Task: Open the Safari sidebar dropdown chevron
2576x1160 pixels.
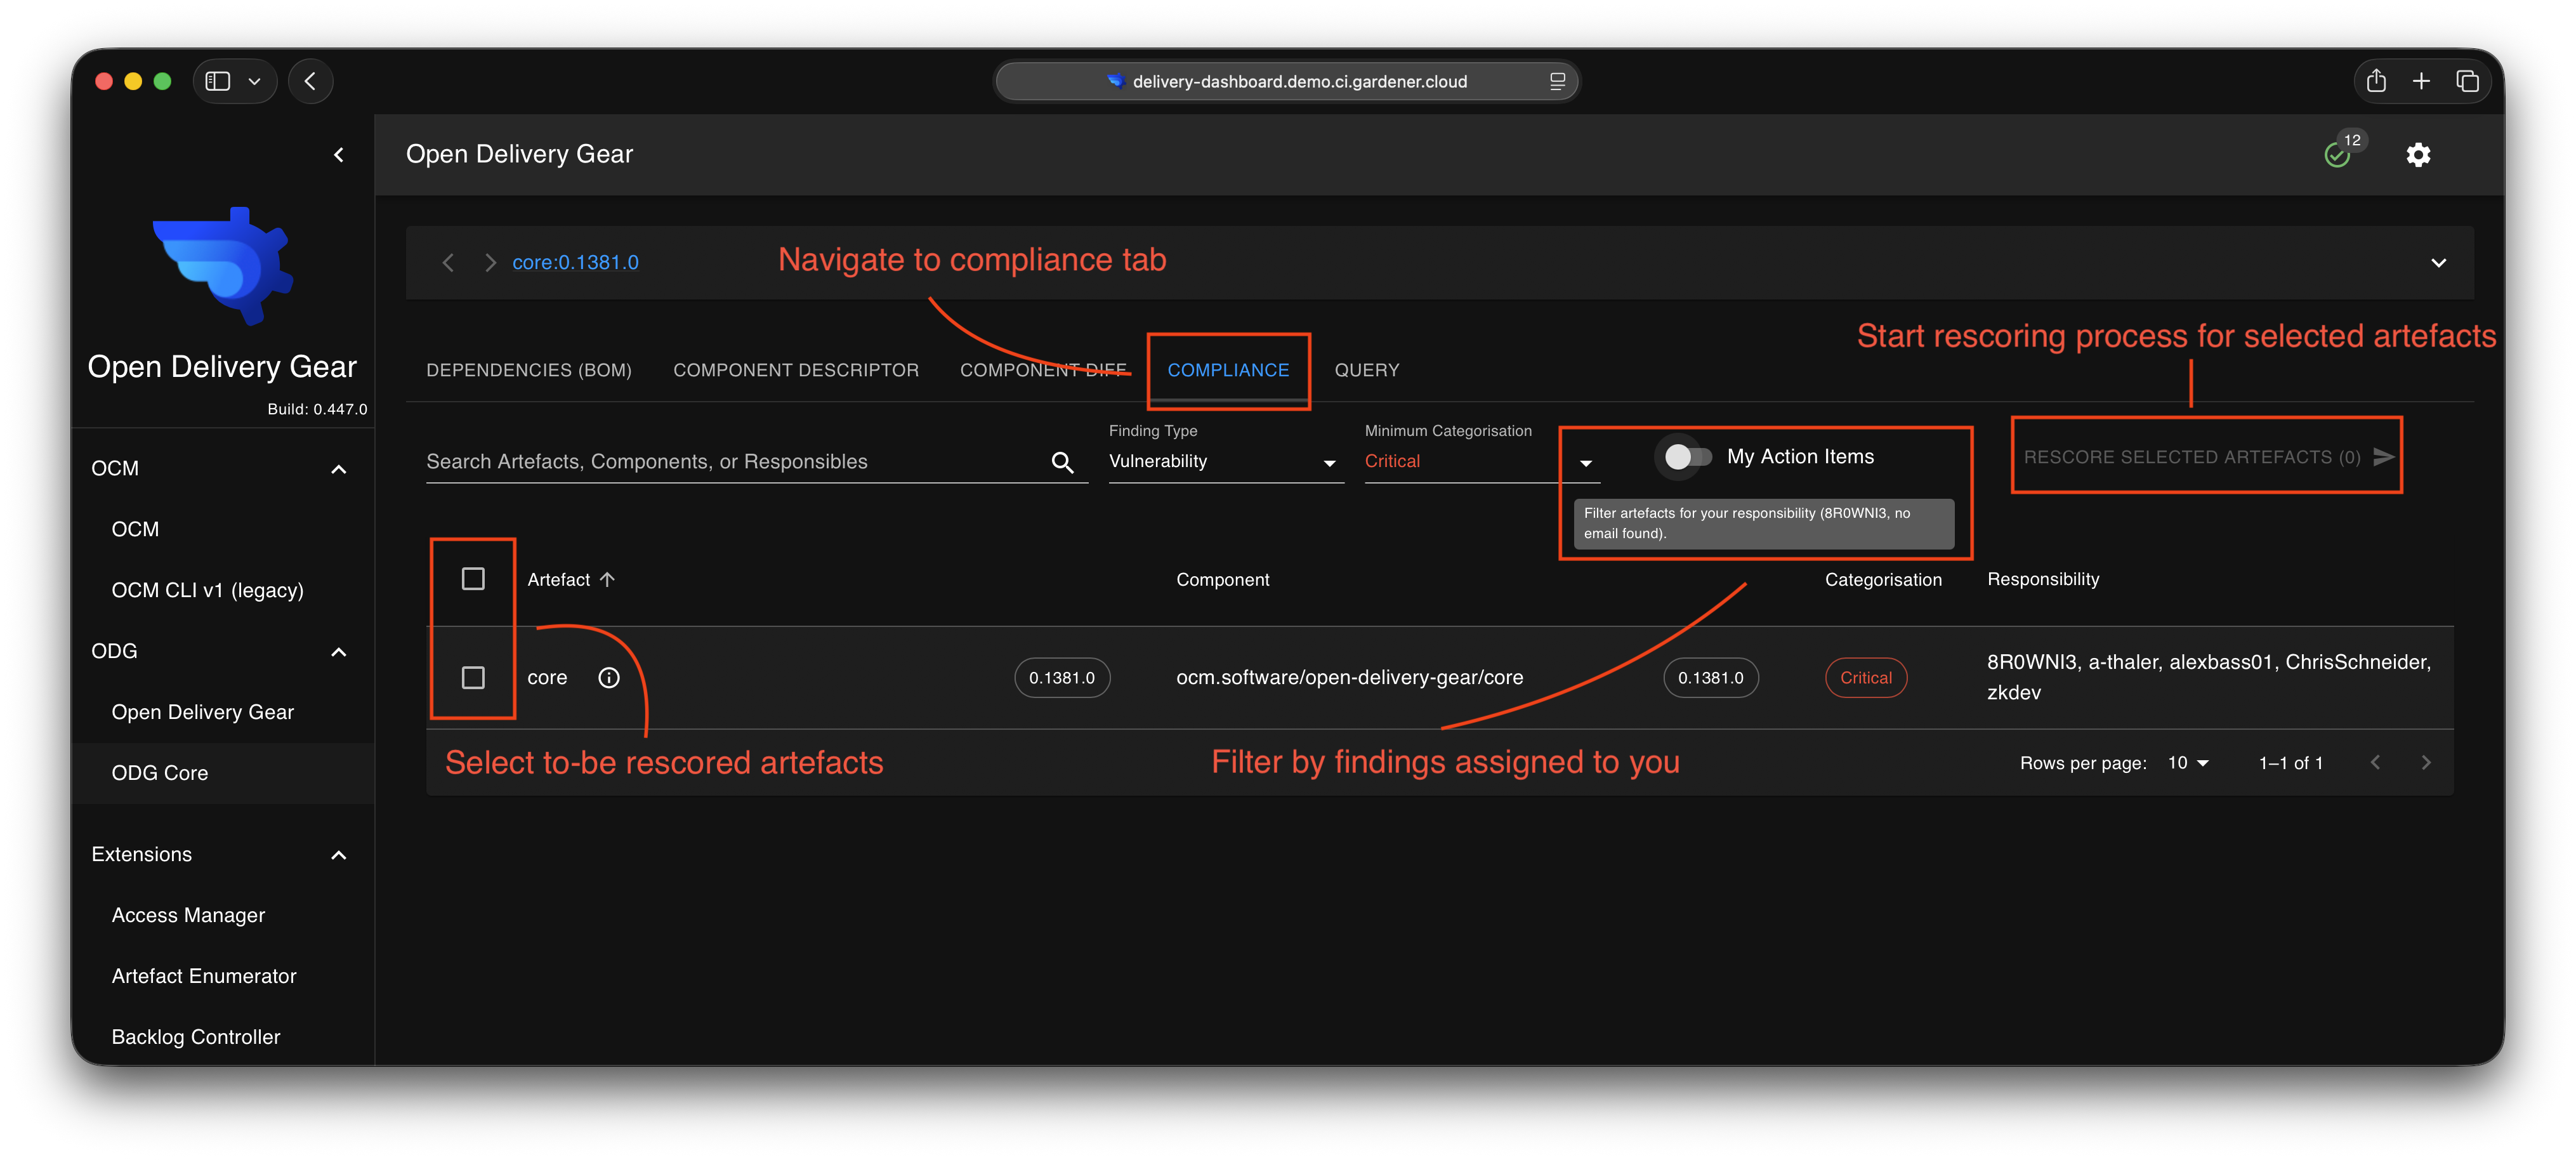Action: pos(254,81)
